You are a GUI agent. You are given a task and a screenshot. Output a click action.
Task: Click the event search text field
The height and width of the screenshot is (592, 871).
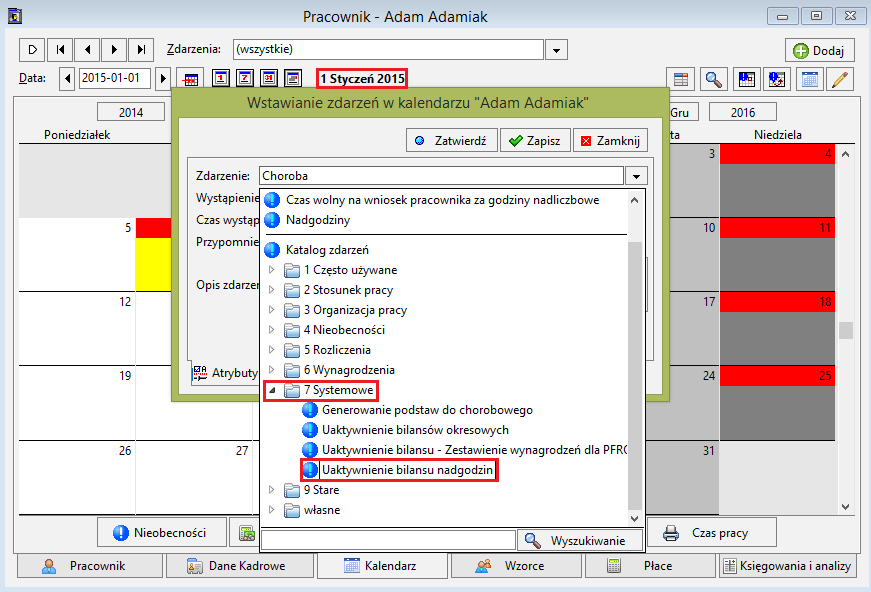(x=388, y=540)
